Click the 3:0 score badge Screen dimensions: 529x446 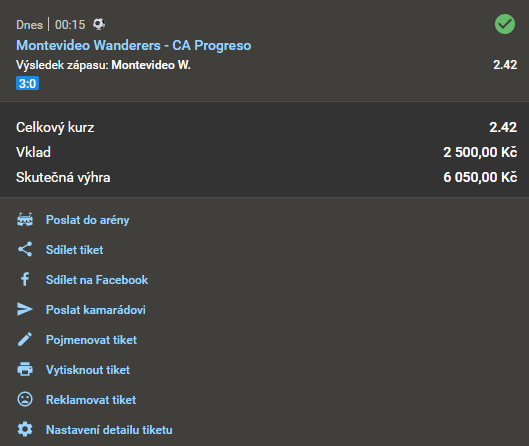[28, 83]
